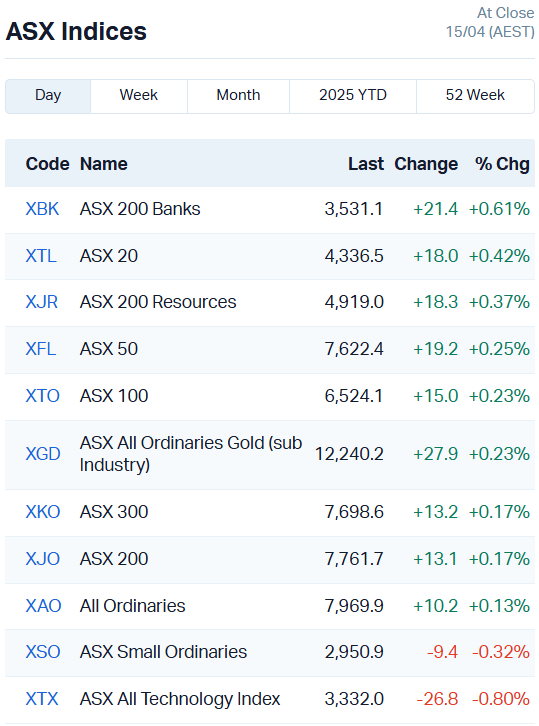The height and width of the screenshot is (726, 539).
Task: Open XJR ASX 200 Resources link
Action: [42, 302]
